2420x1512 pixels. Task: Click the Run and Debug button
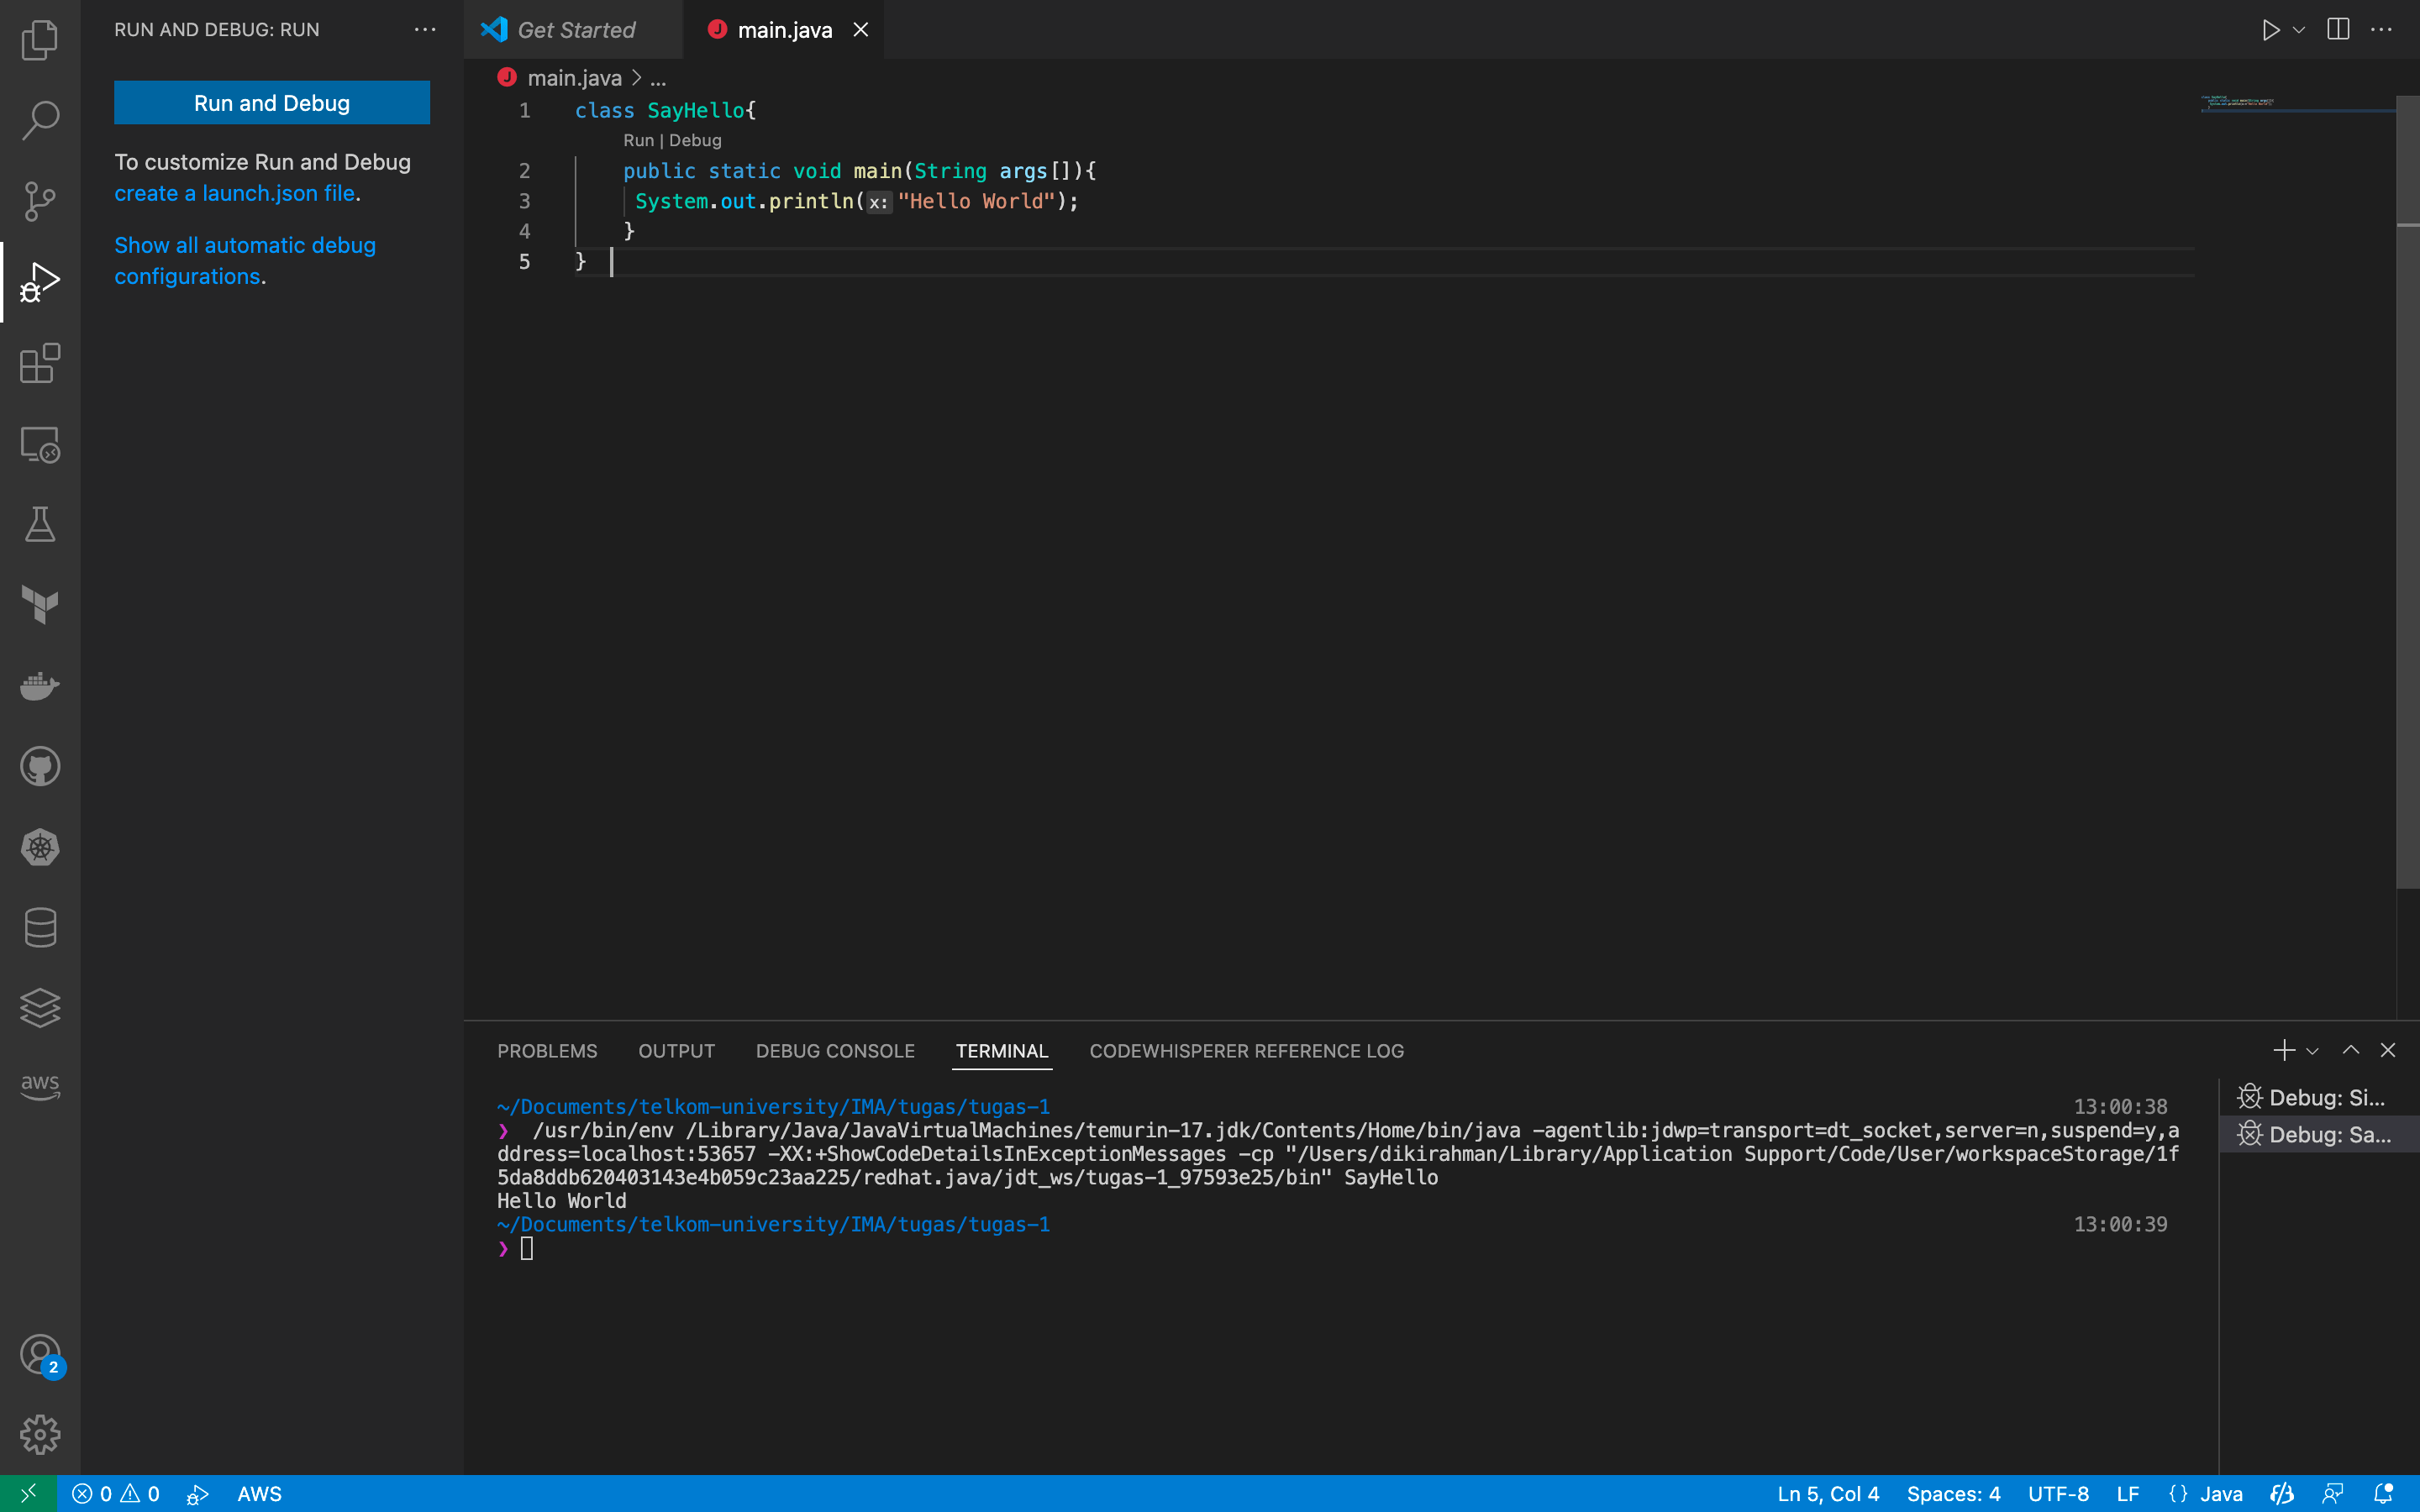271,102
